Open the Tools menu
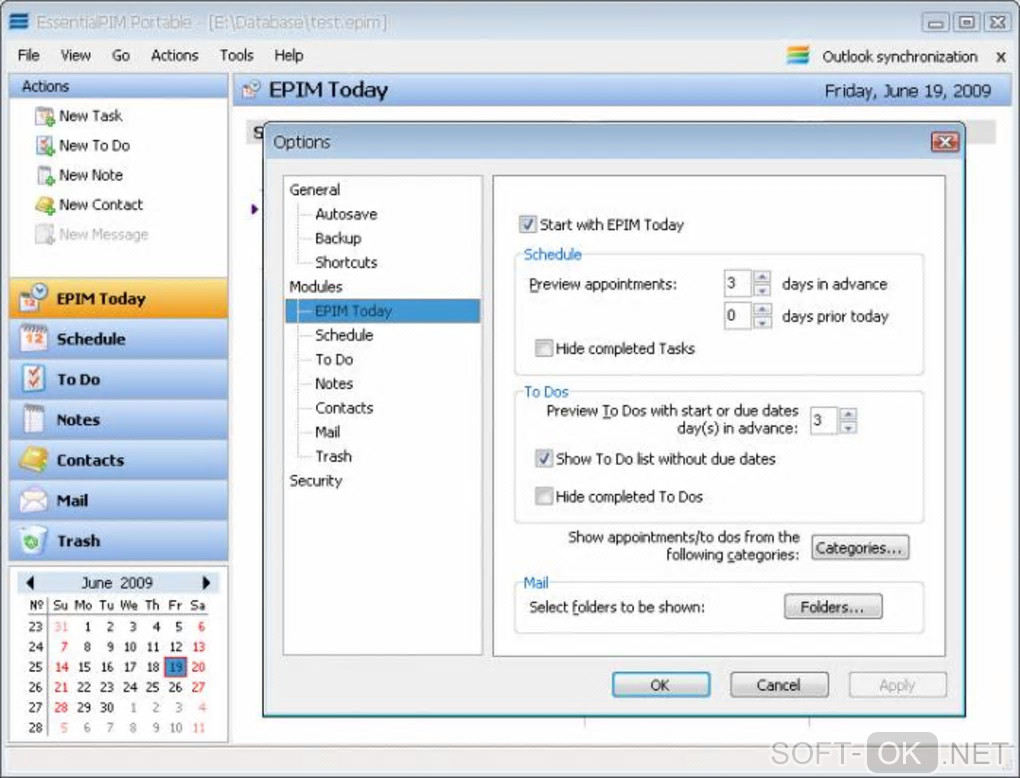Screen dimensions: 1020x778 (236, 56)
